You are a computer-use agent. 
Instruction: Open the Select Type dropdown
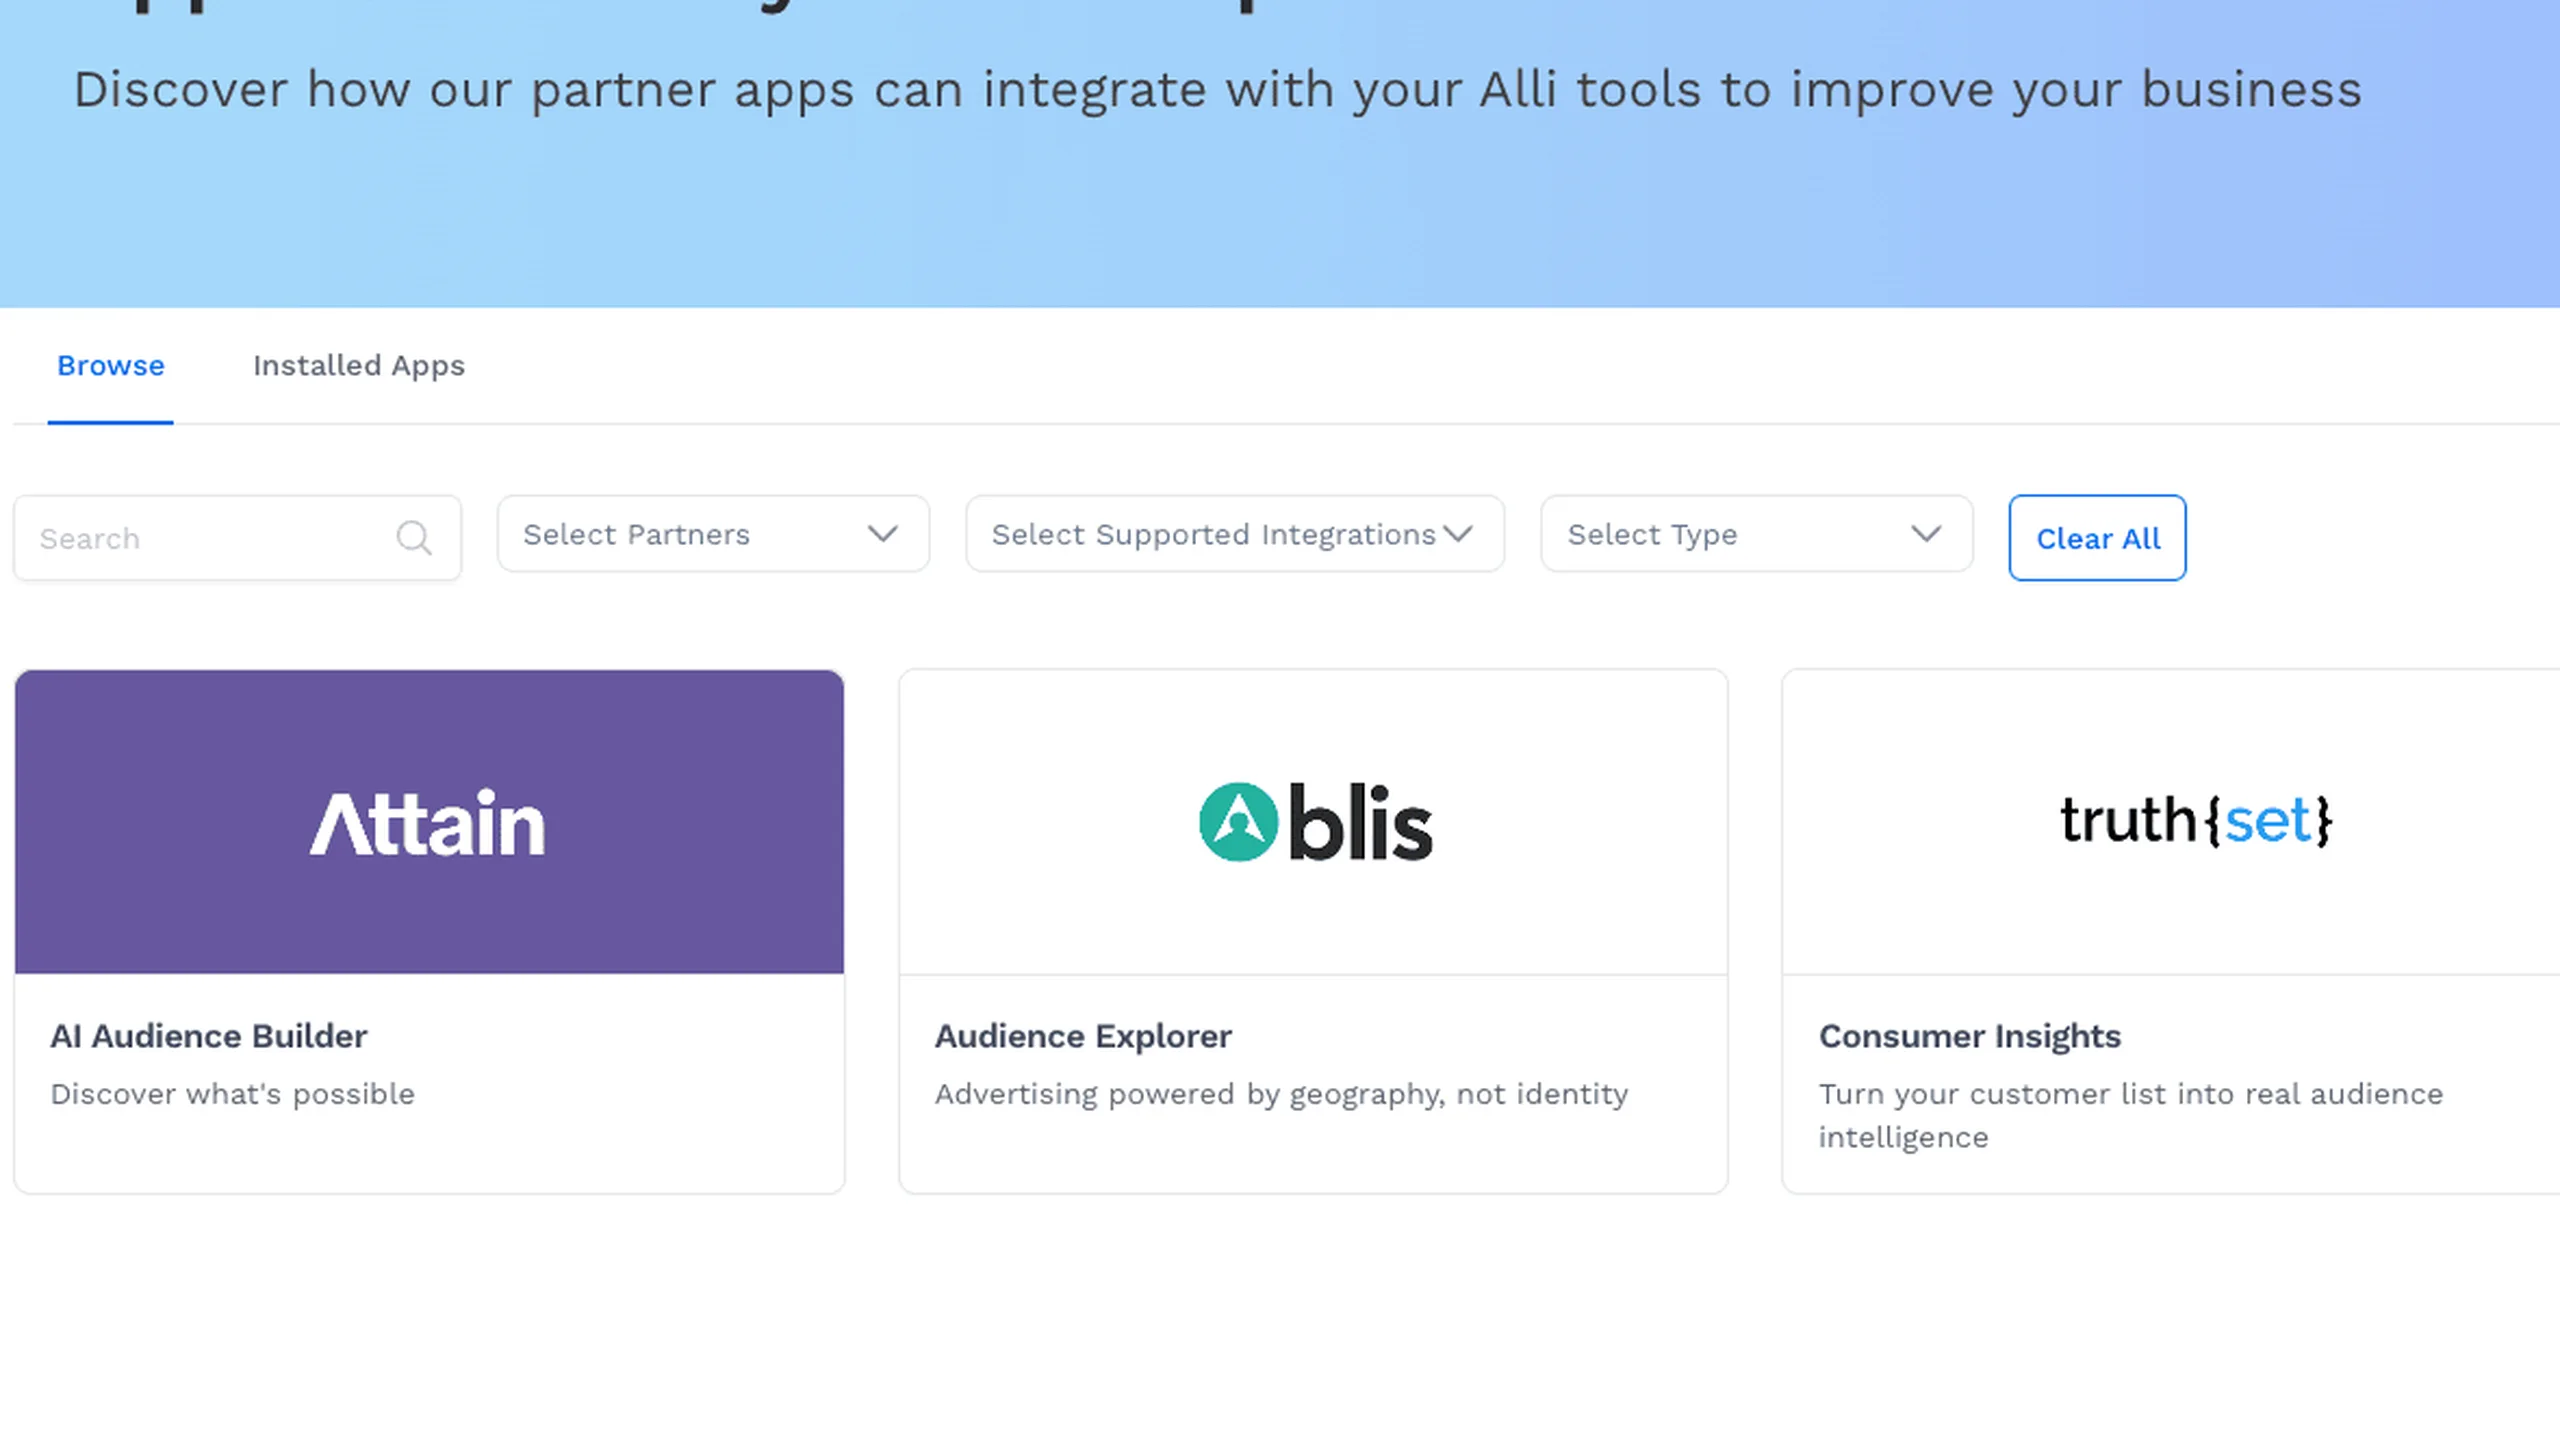click(1757, 534)
